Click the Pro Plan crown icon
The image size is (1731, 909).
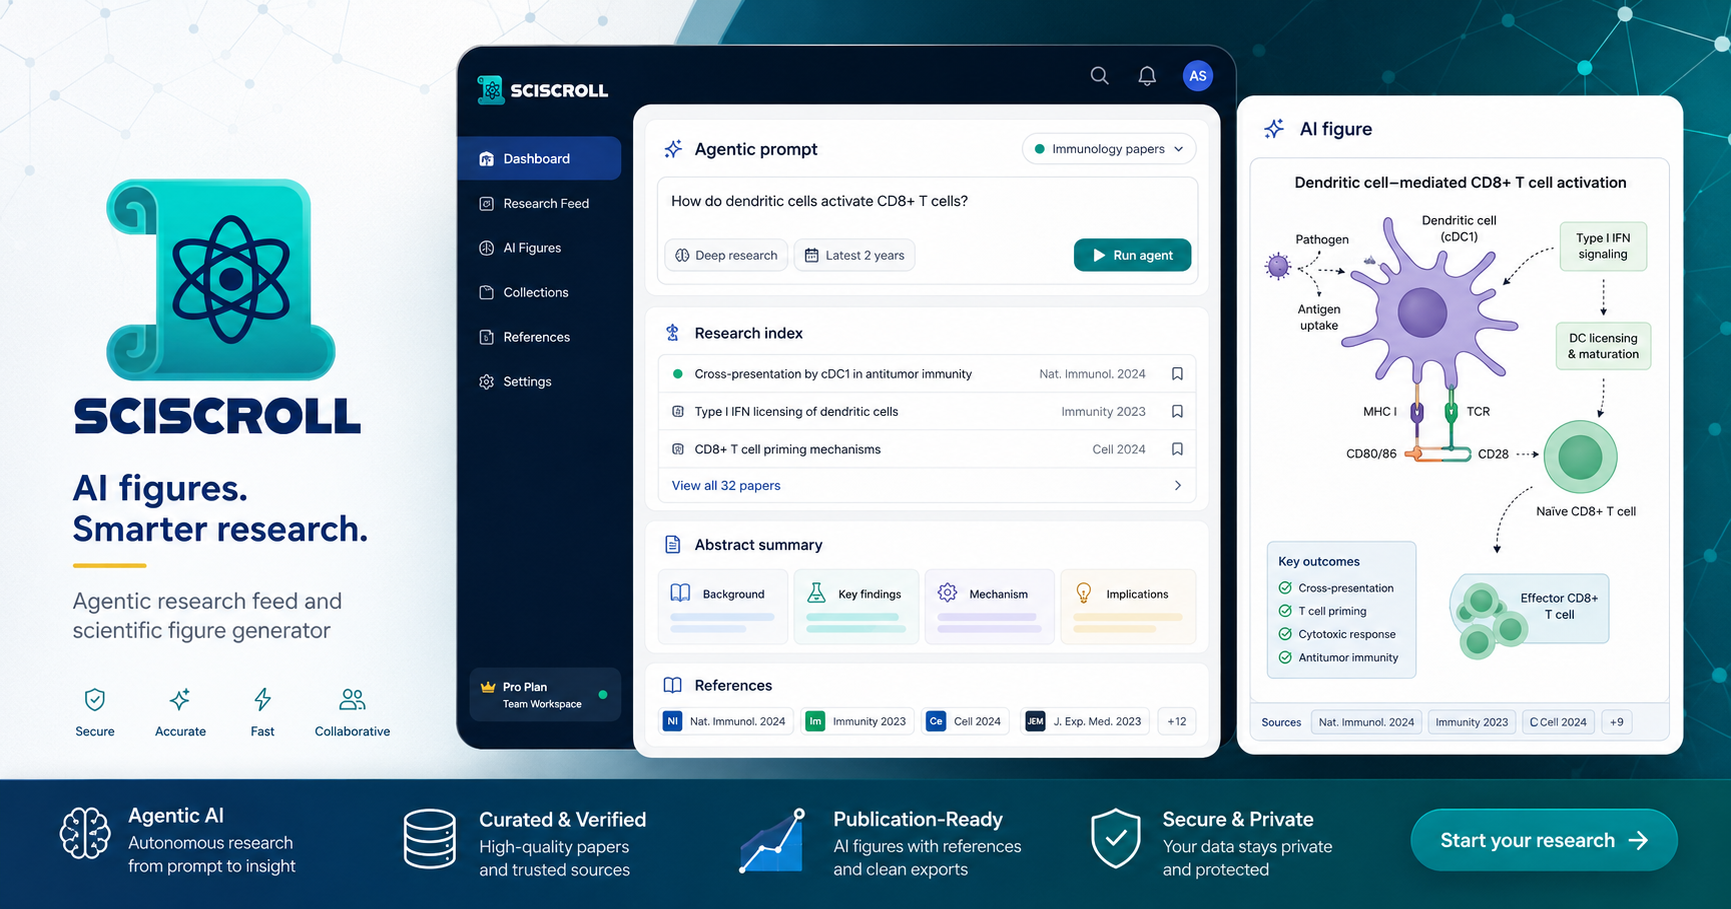488,687
